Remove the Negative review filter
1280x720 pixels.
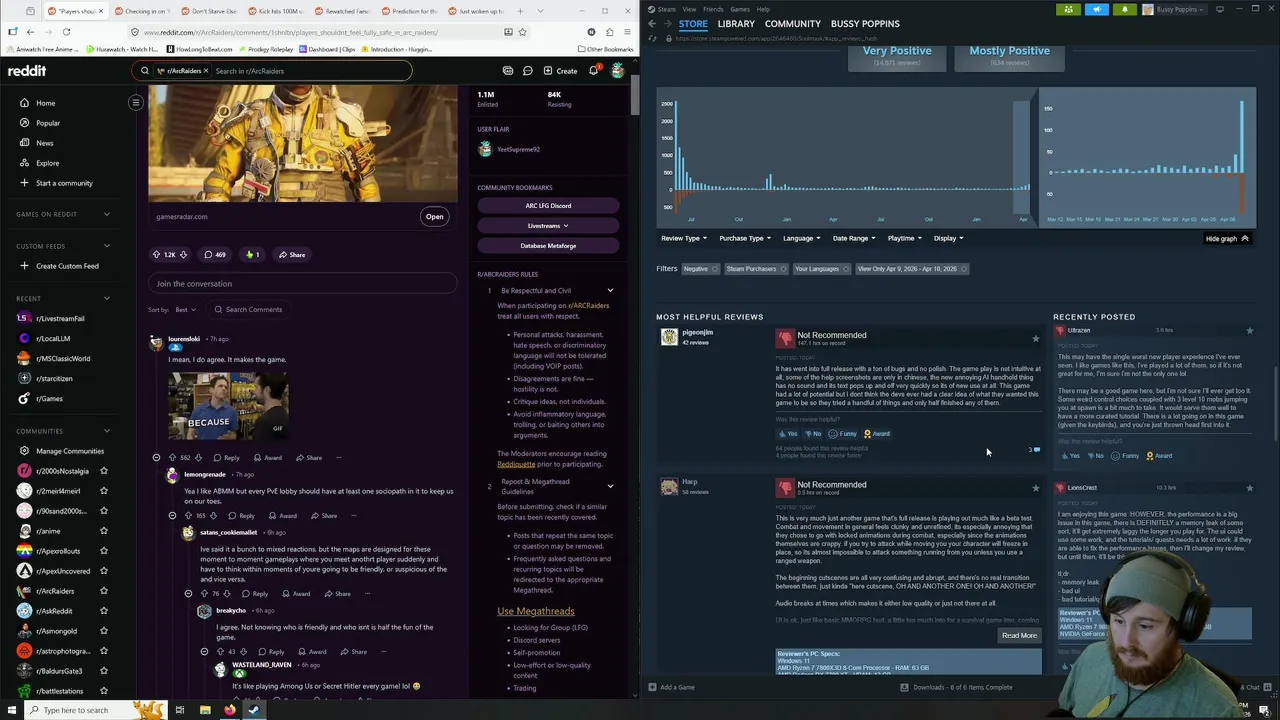click(713, 269)
